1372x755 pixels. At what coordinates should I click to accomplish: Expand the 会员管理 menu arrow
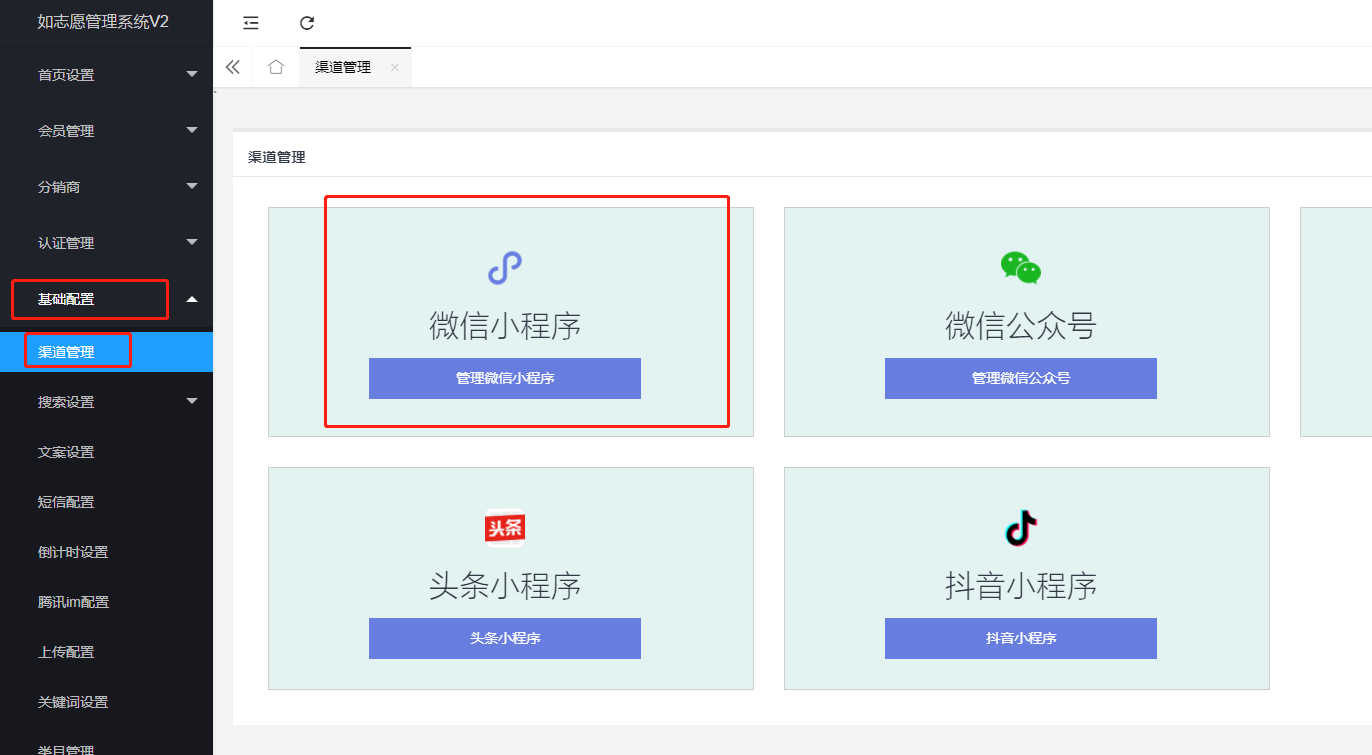pos(192,130)
